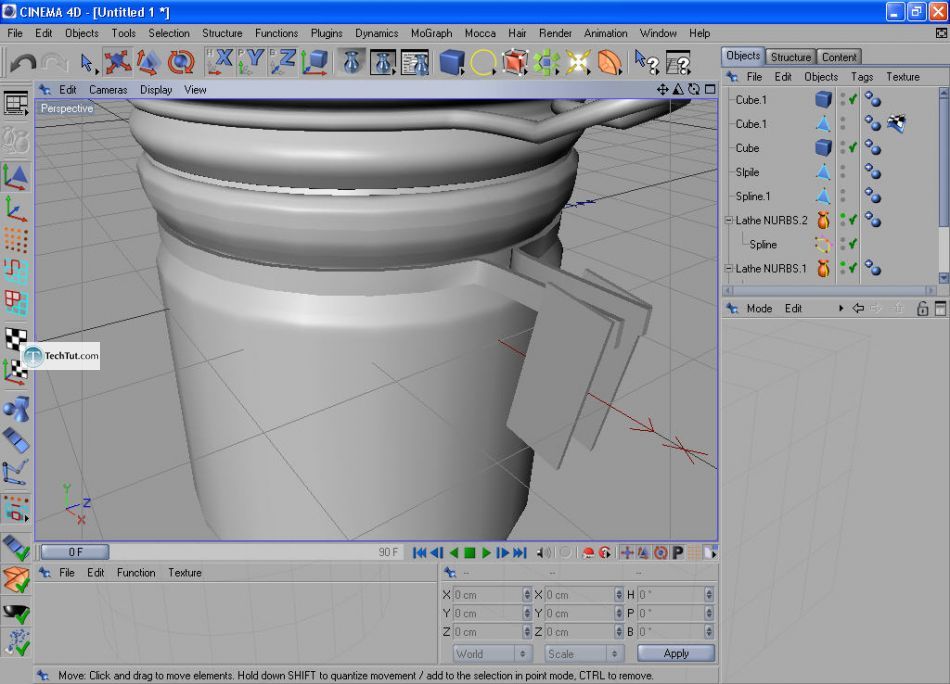Click the context help cursor icon
Image resolution: width=950 pixels, height=684 pixels.
point(646,62)
